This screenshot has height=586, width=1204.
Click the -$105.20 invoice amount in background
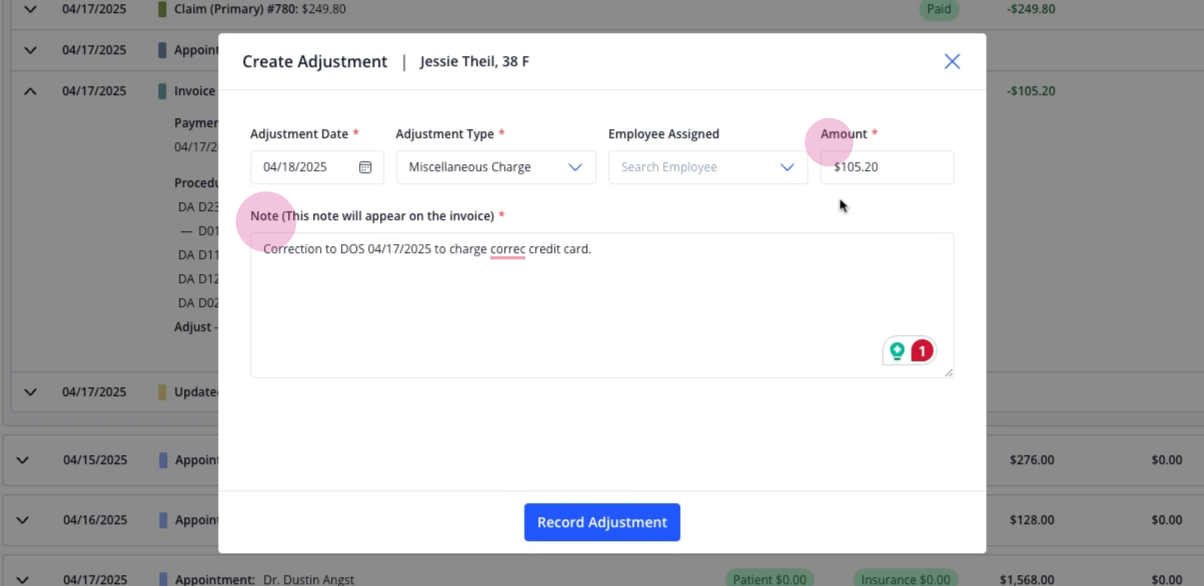tap(1031, 91)
